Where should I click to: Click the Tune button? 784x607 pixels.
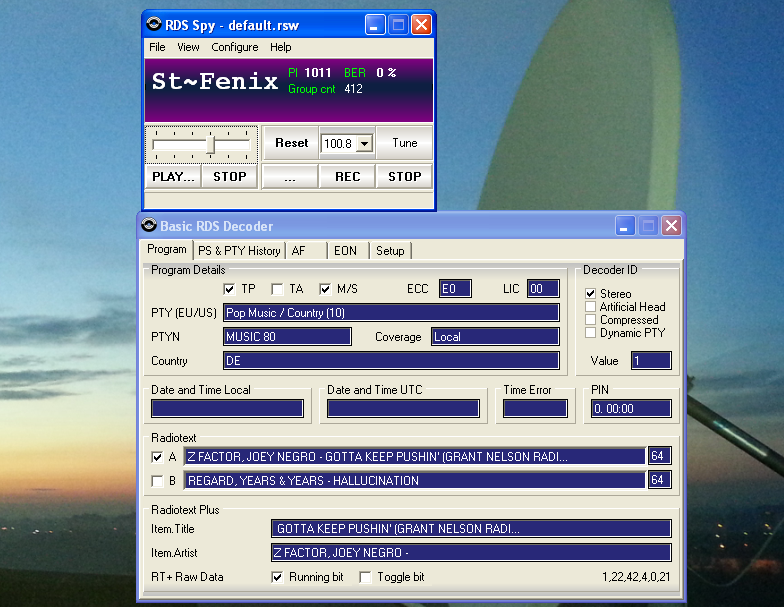pos(404,143)
